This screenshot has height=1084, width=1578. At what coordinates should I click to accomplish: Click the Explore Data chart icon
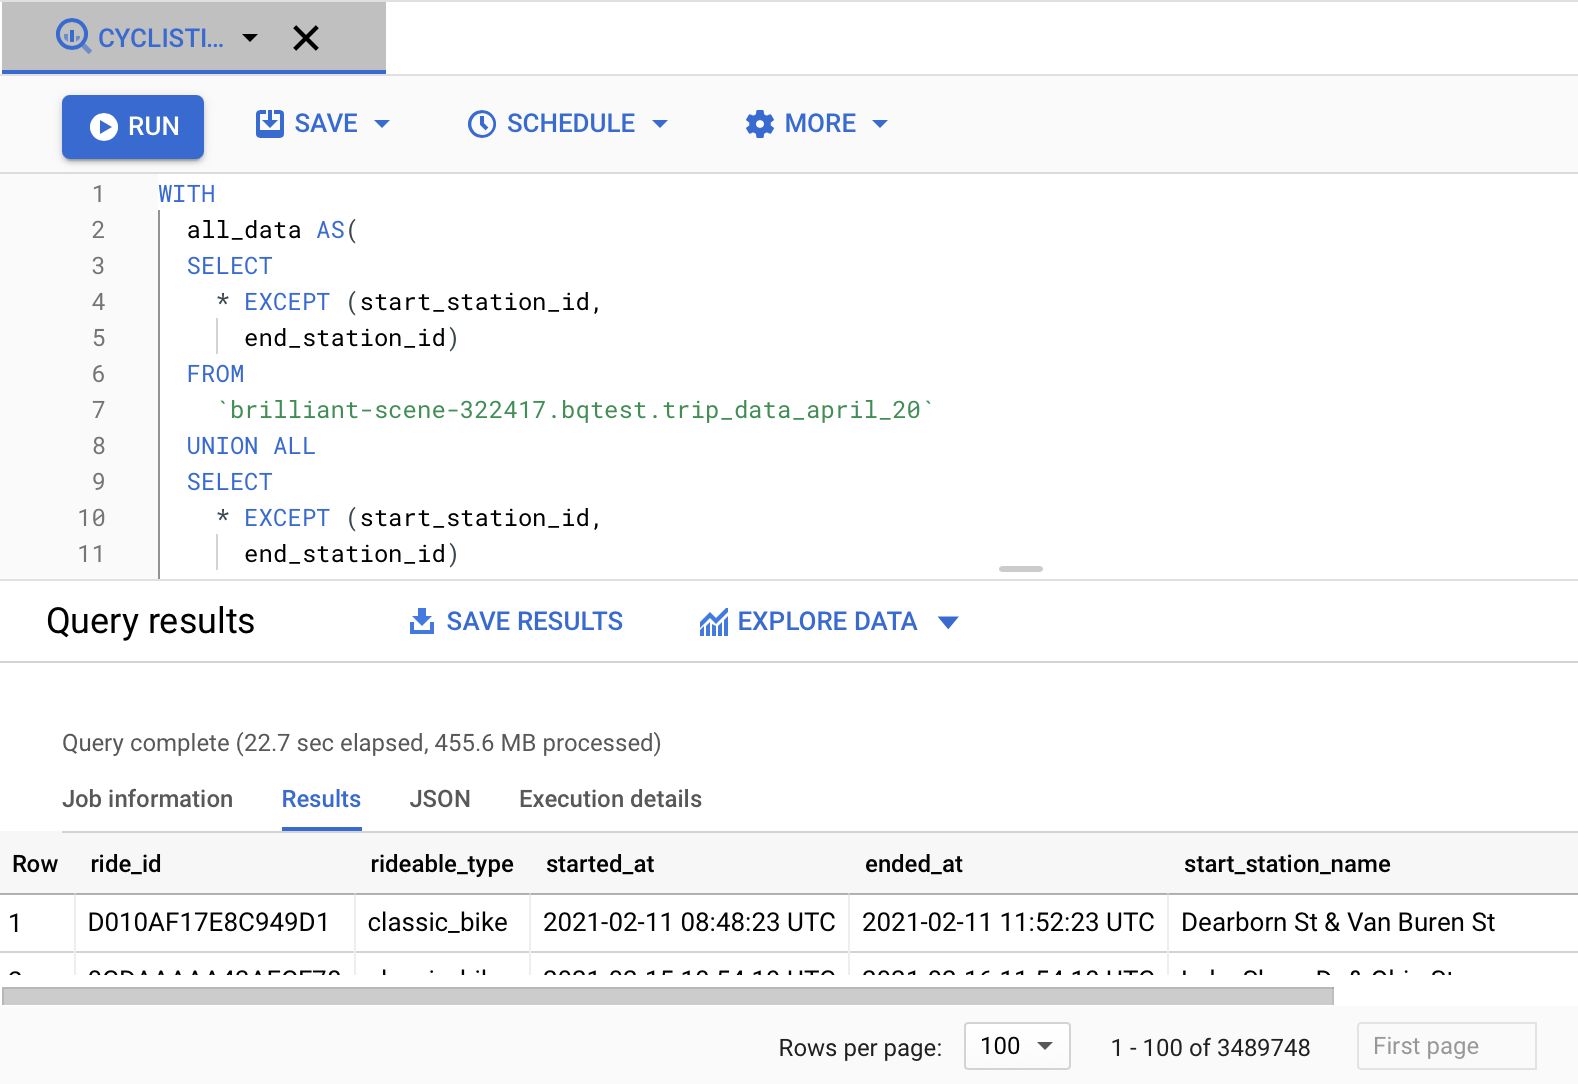tap(714, 622)
